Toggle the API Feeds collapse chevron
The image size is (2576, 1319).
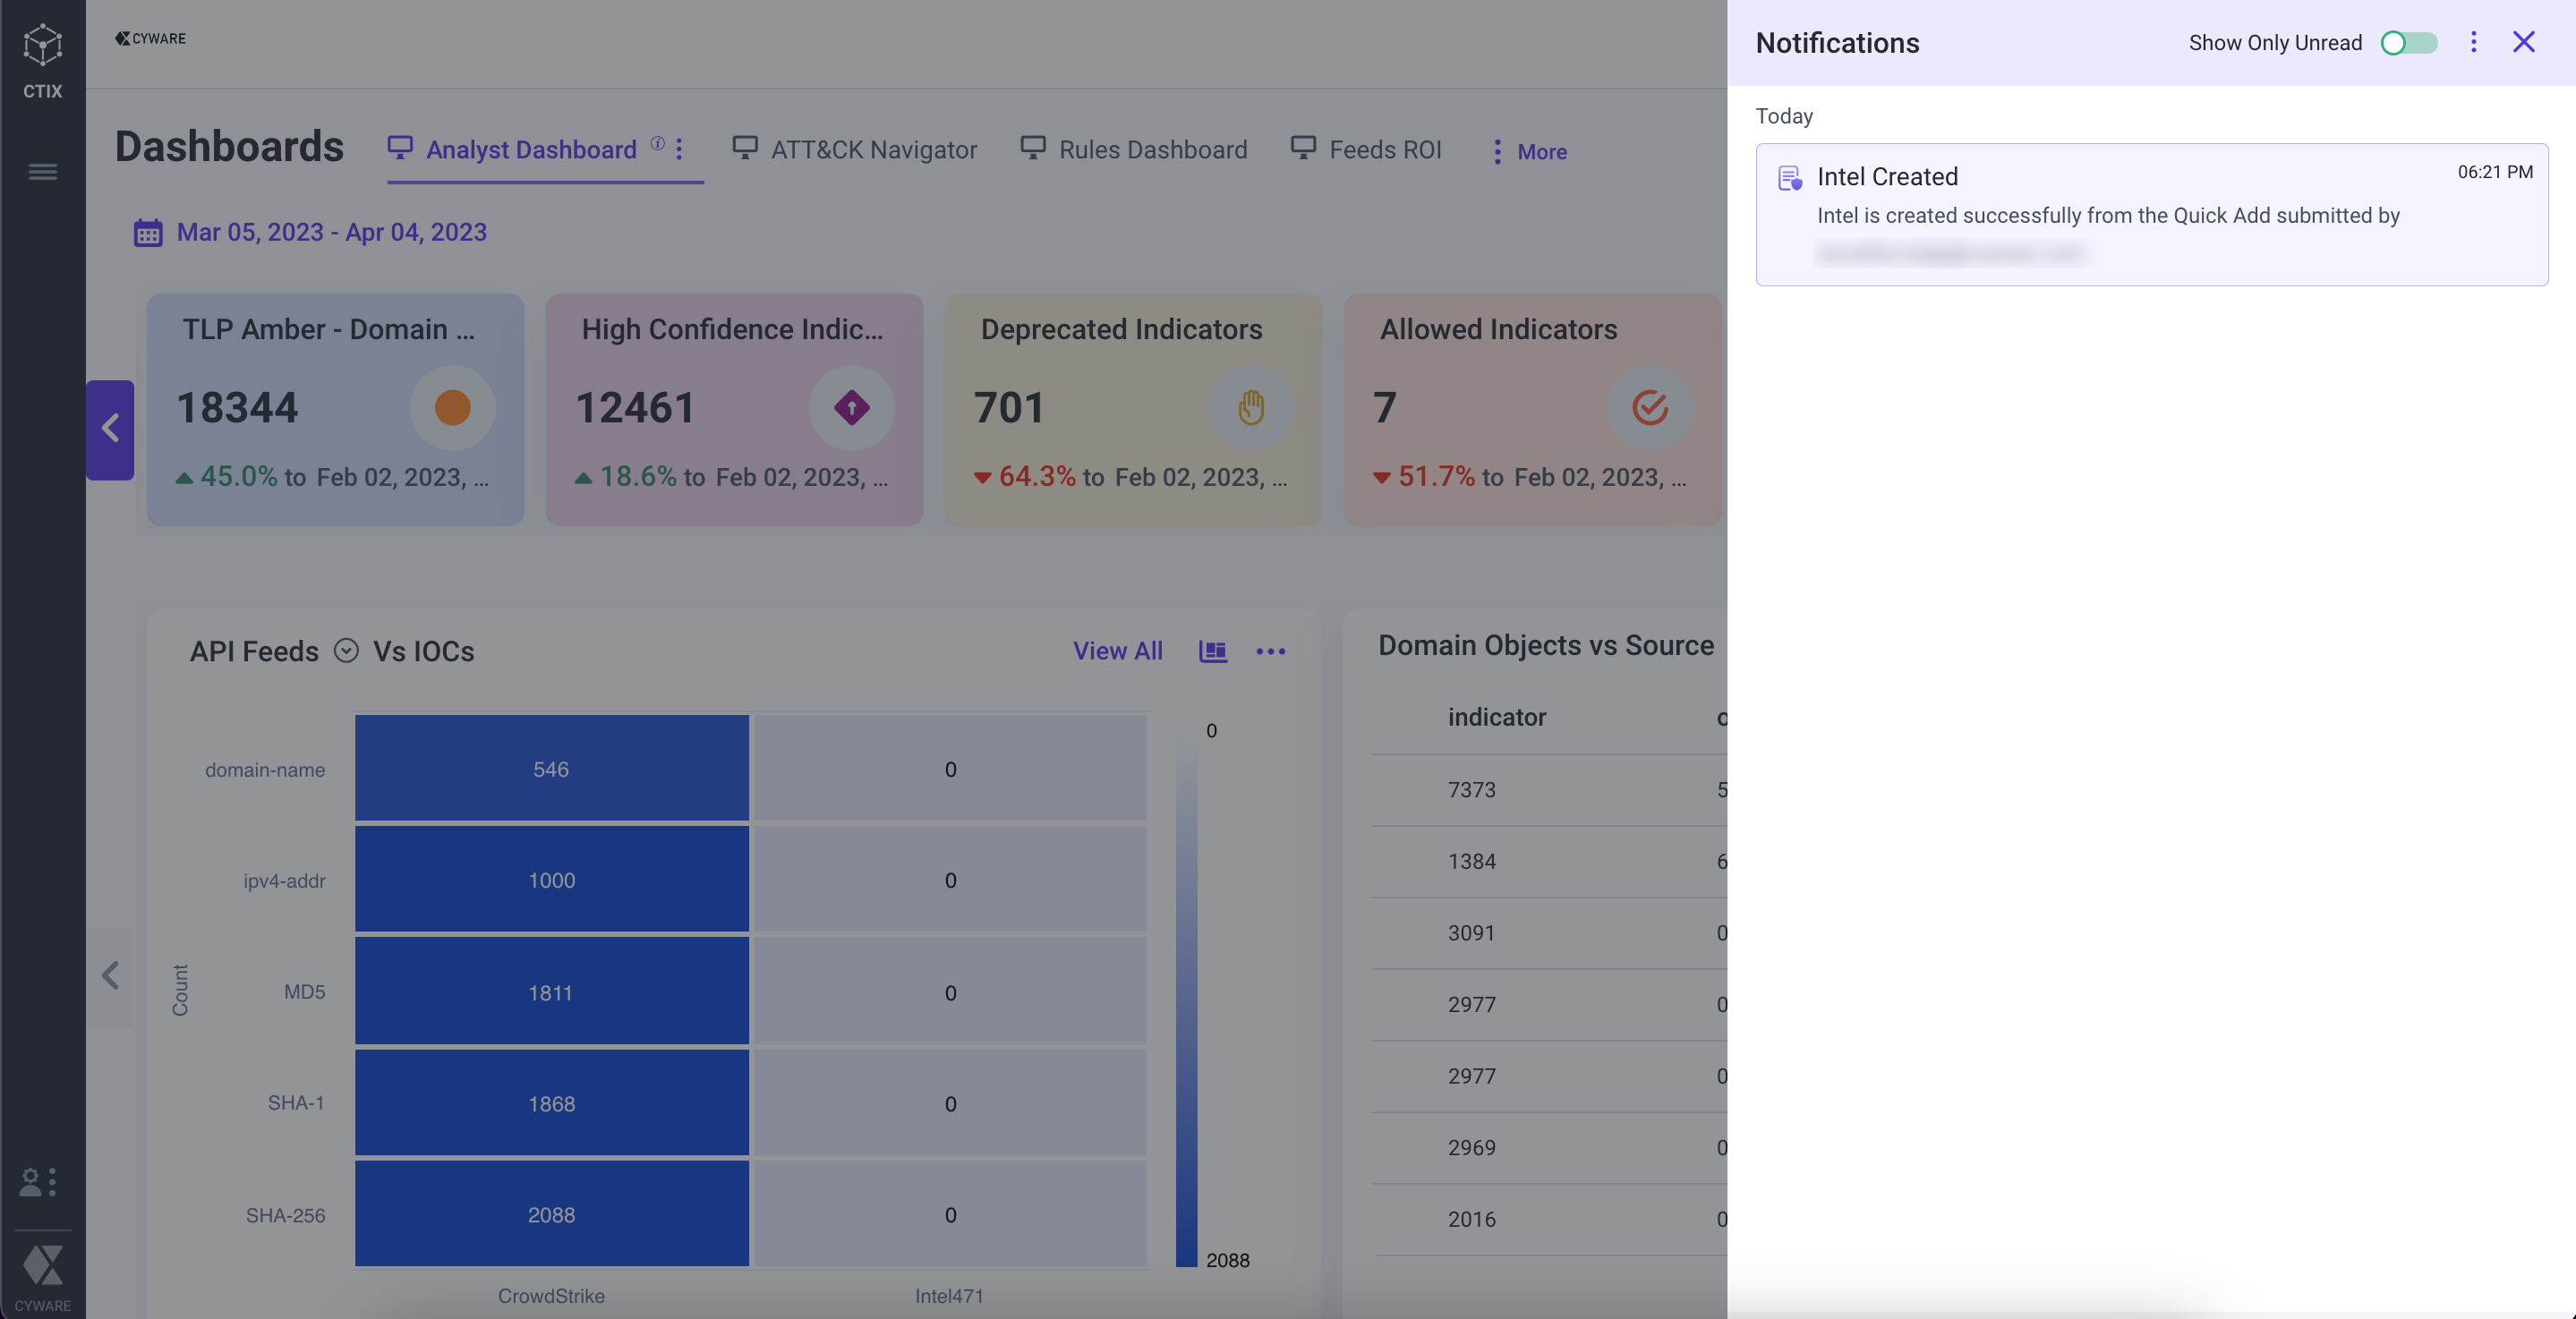346,650
